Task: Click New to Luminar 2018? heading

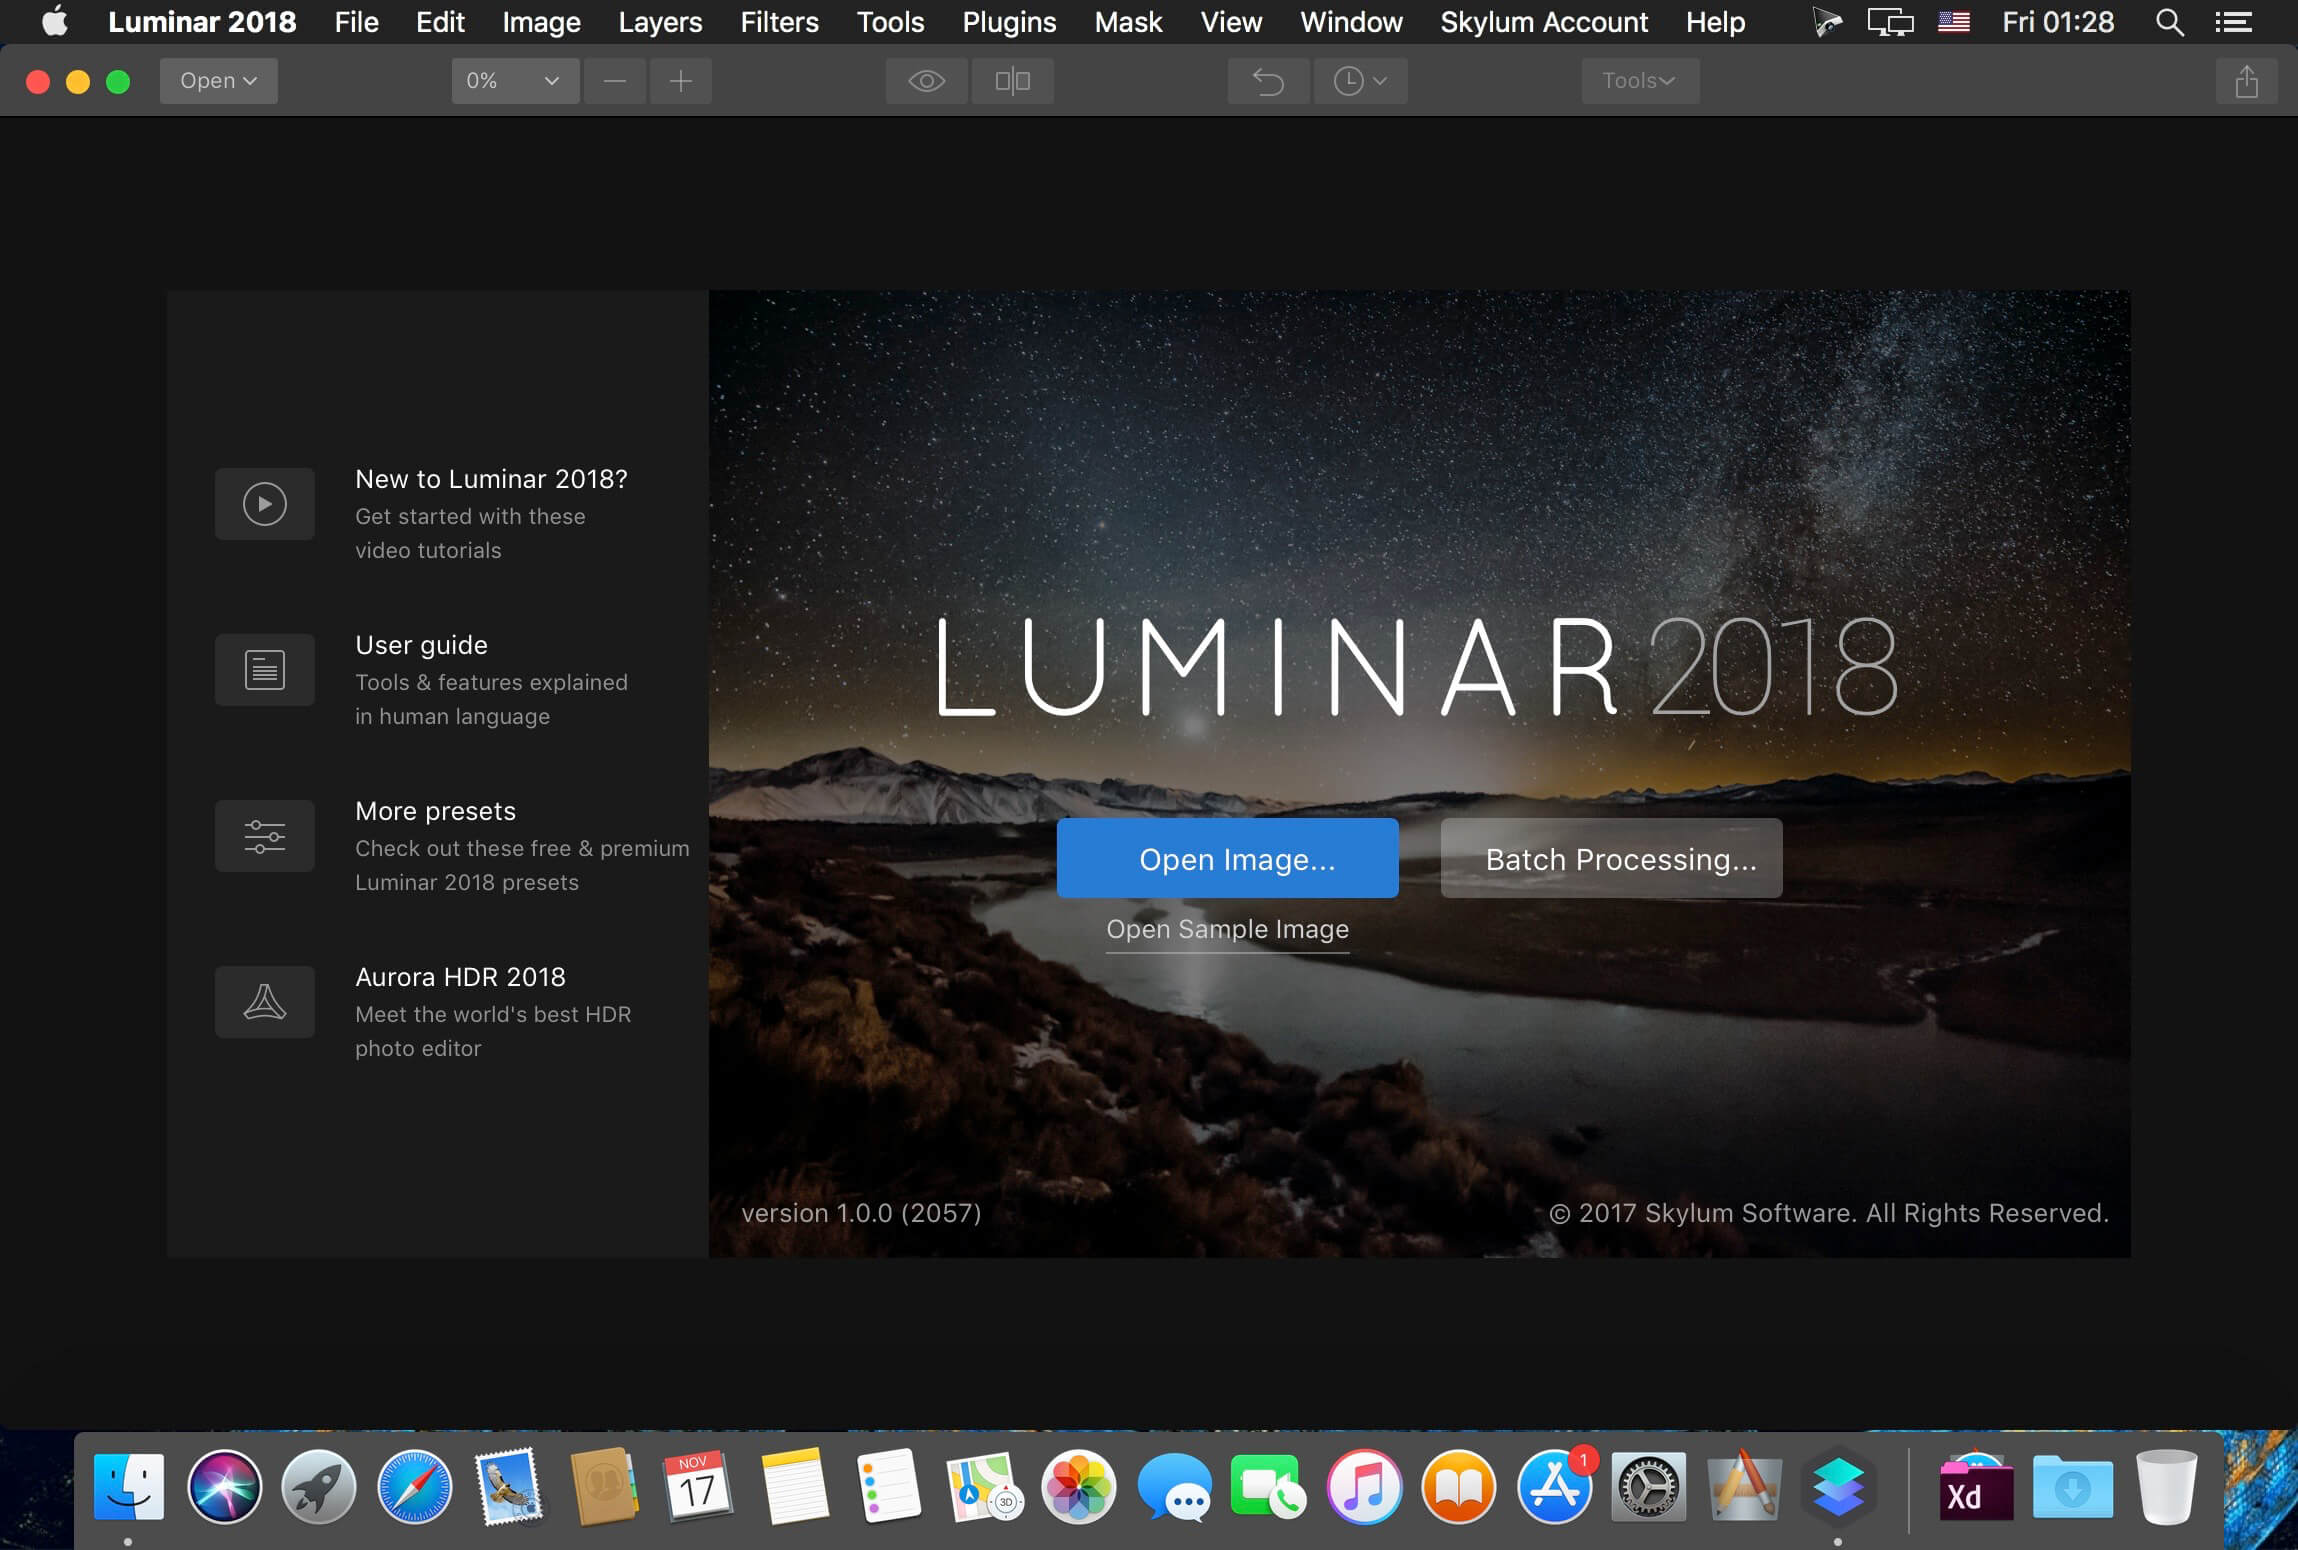Action: pyautogui.click(x=491, y=479)
